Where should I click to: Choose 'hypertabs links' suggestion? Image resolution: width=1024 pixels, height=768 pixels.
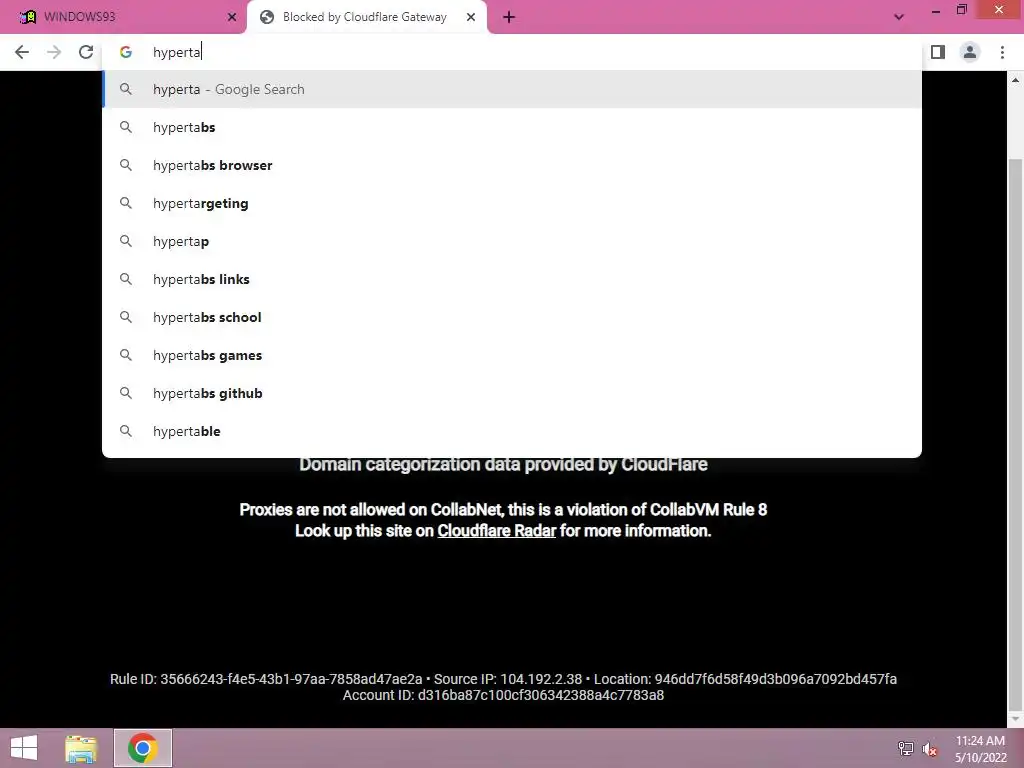pos(512,279)
